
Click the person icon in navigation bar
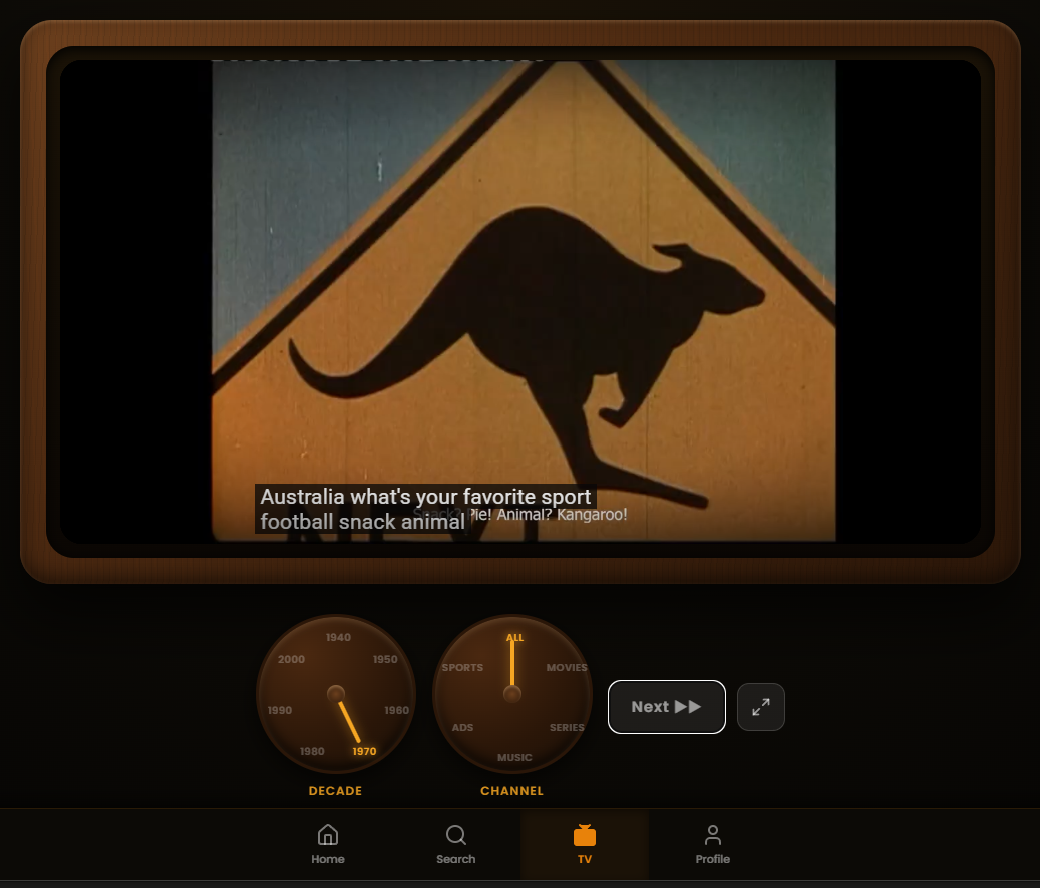pos(712,835)
